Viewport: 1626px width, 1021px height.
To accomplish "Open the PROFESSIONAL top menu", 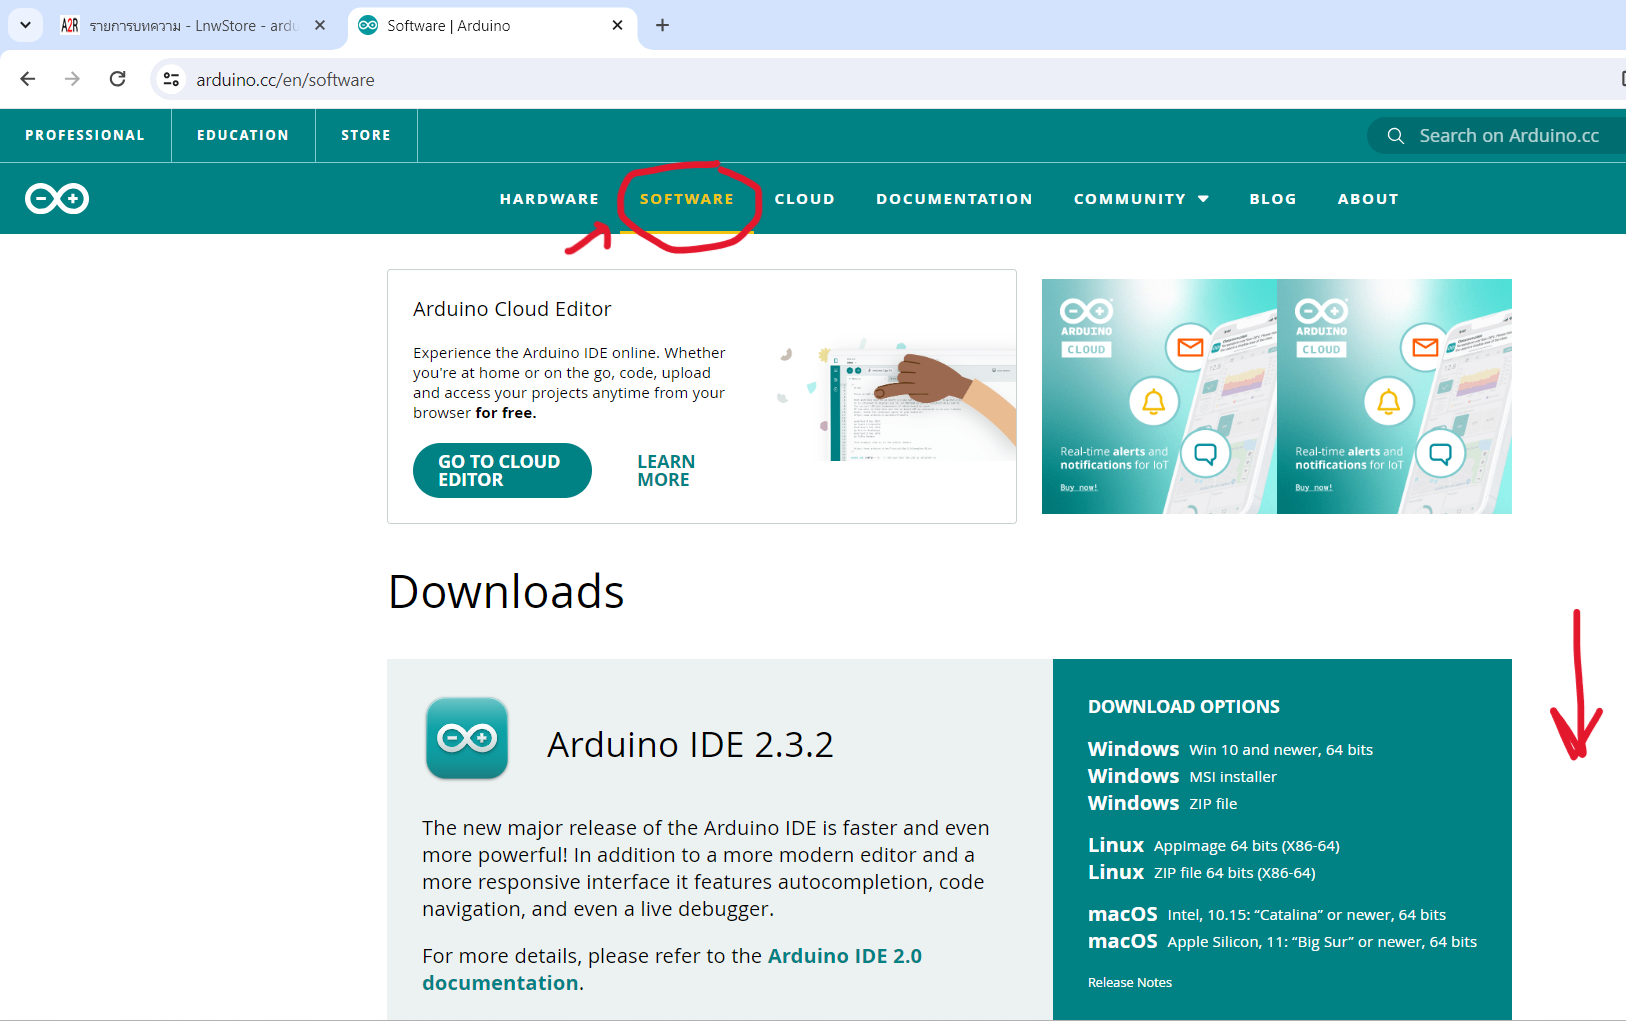I will pyautogui.click(x=85, y=135).
